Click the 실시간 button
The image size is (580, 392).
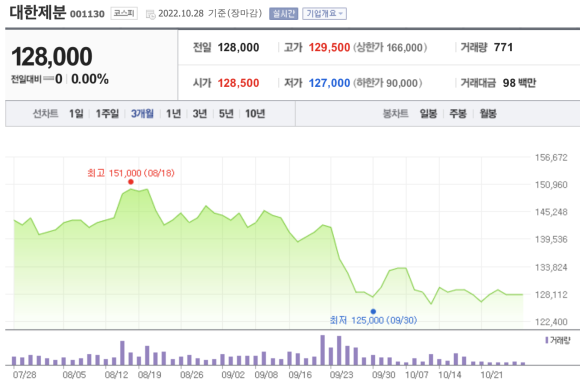[x=283, y=14]
